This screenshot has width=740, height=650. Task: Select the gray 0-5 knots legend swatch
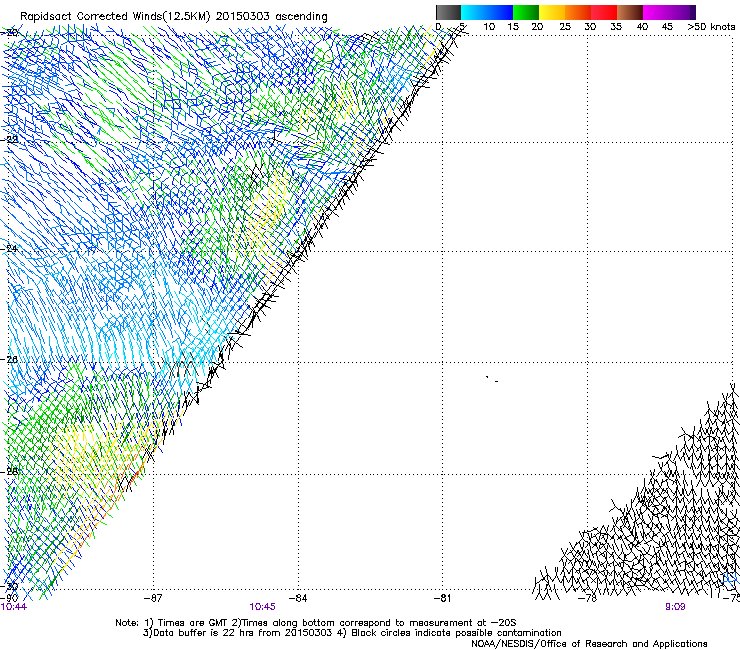pyautogui.click(x=448, y=12)
